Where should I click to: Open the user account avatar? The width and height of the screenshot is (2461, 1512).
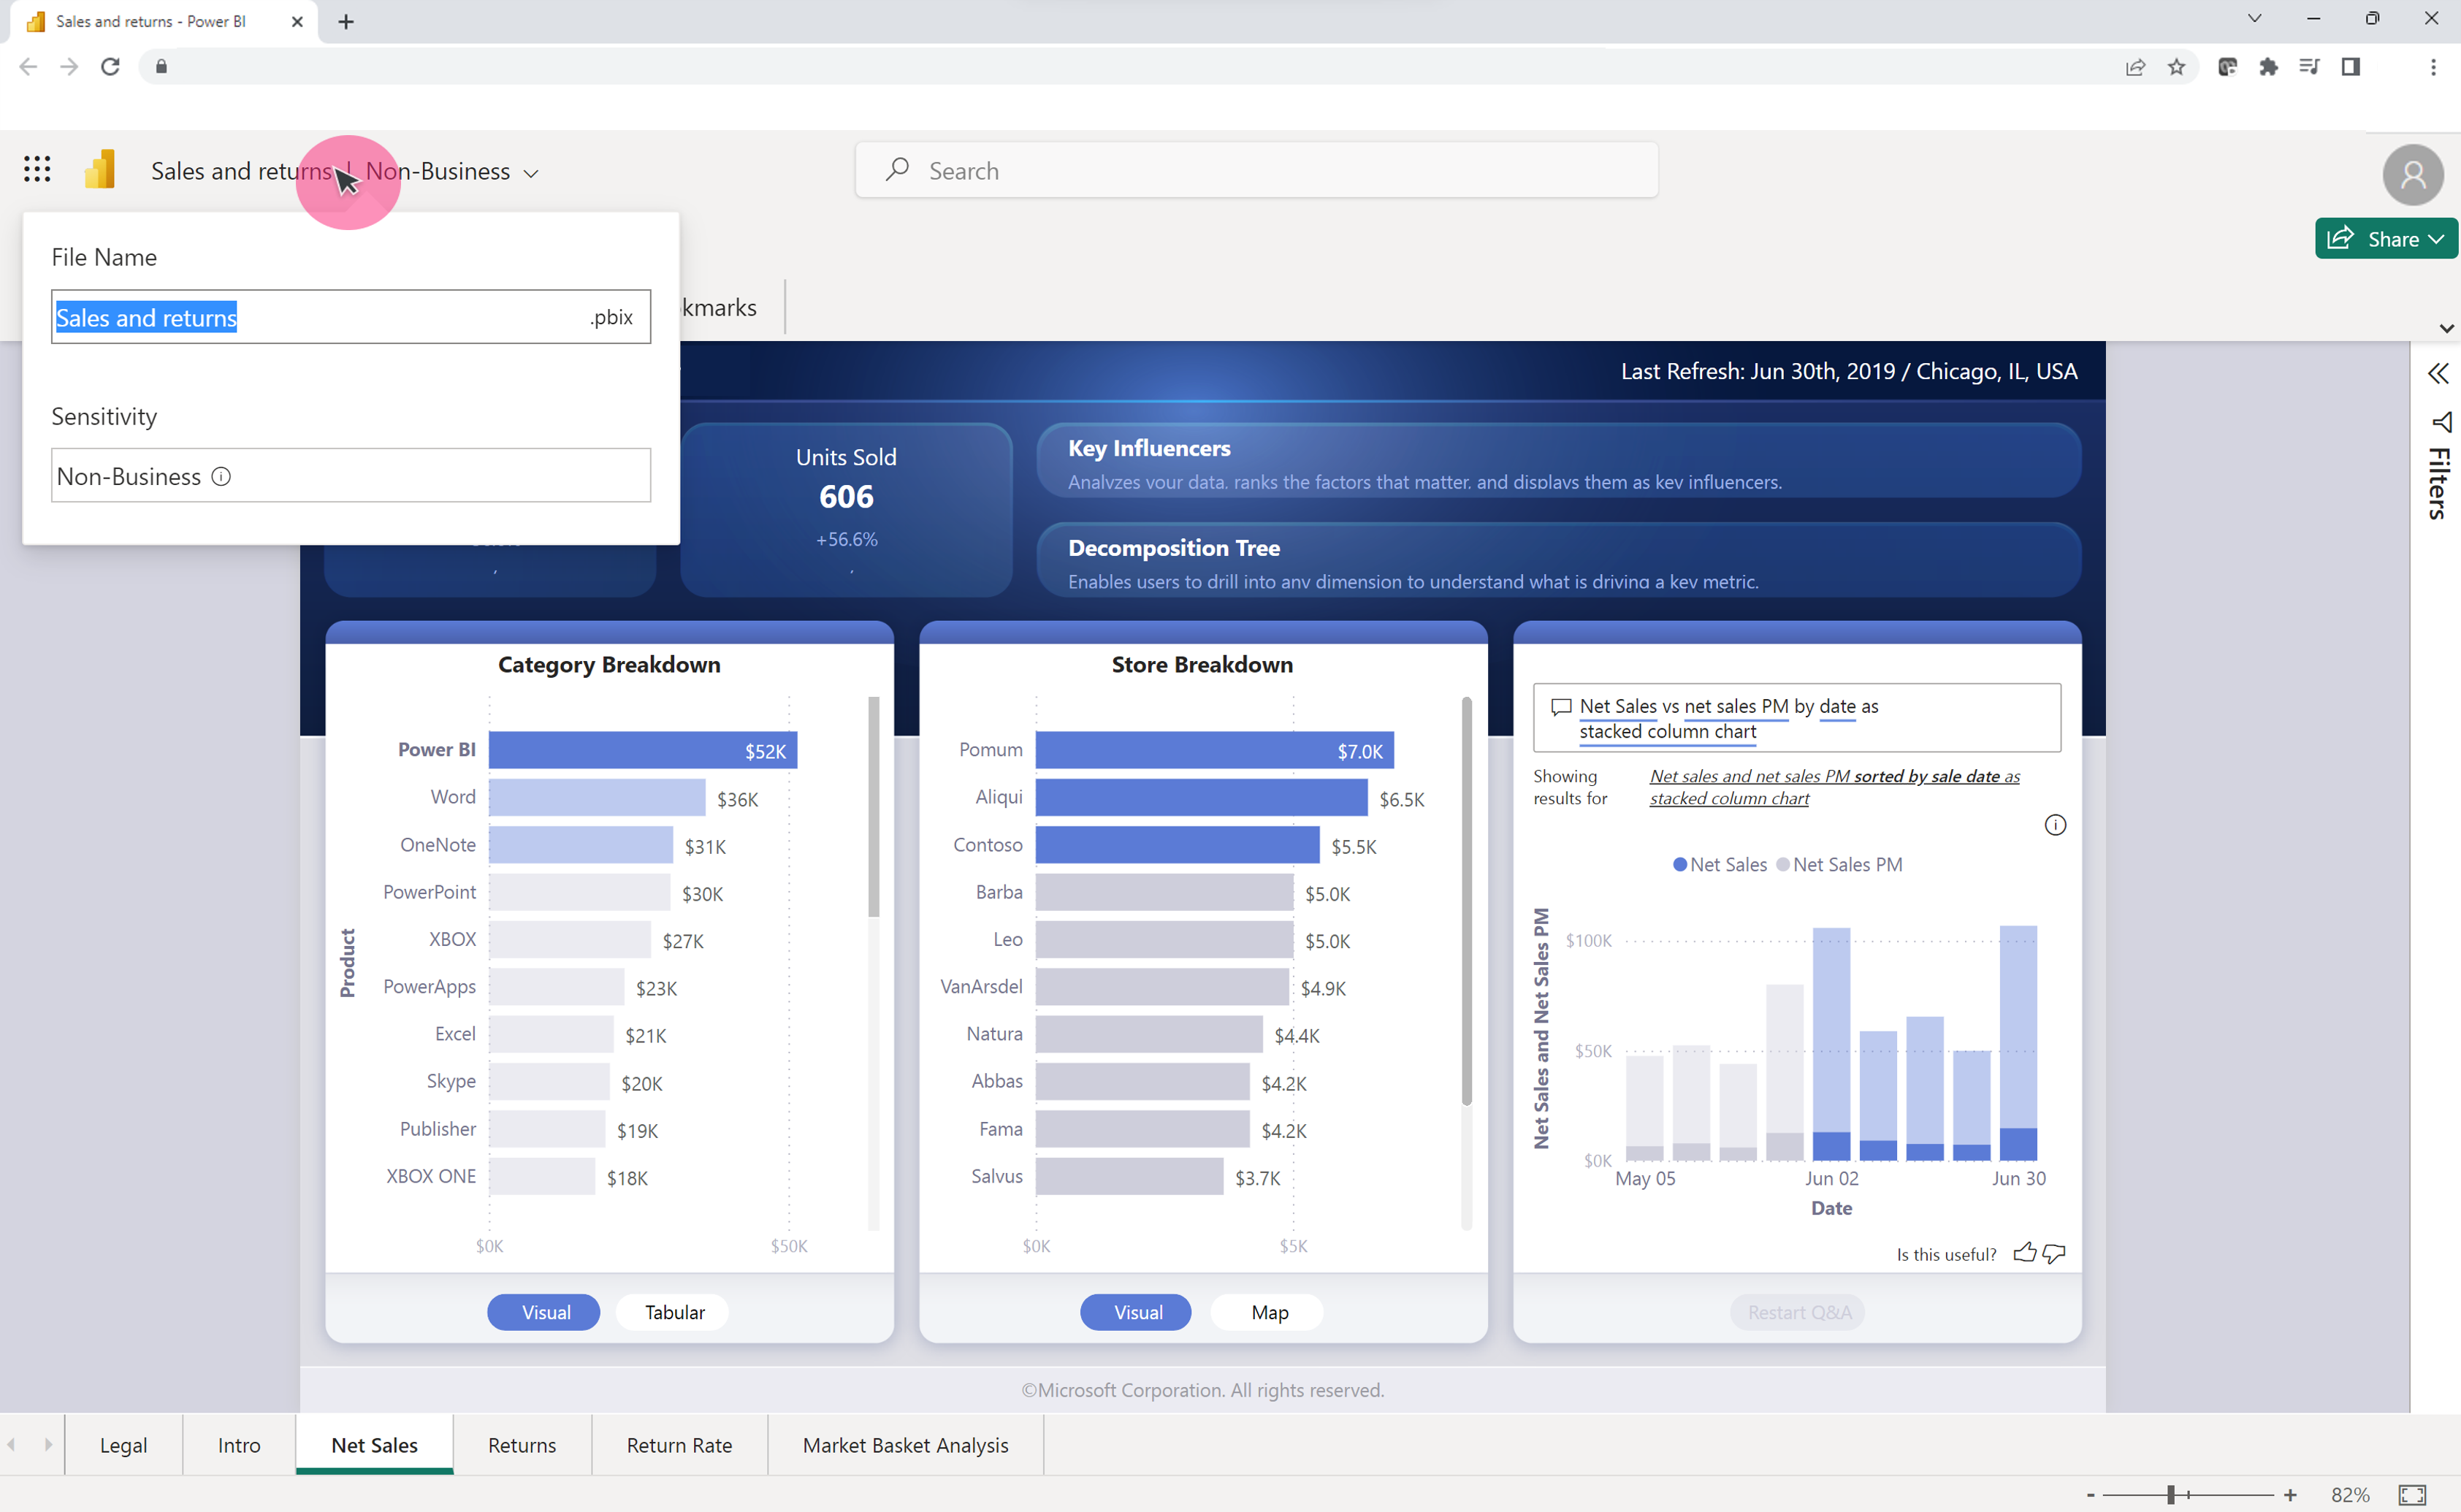tap(2412, 174)
